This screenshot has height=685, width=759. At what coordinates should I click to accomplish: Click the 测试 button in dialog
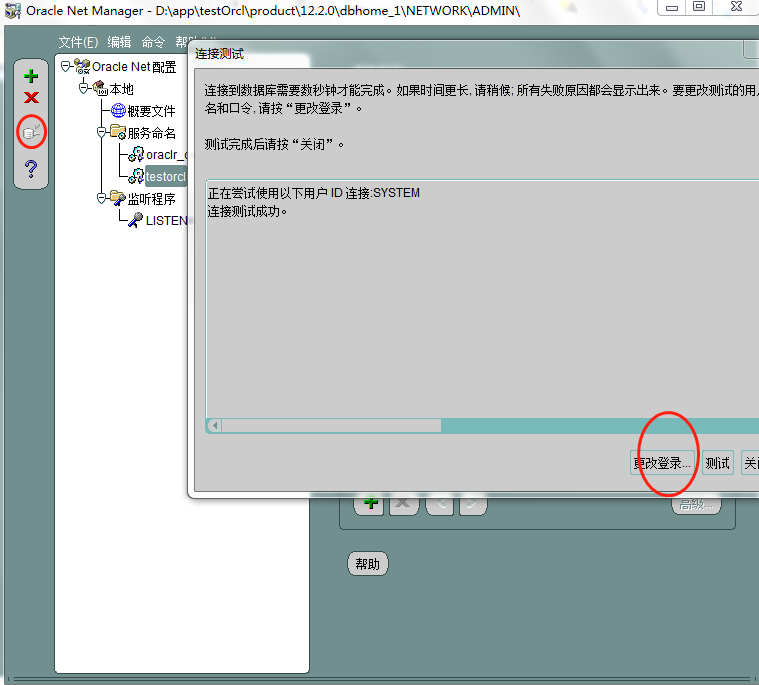click(717, 463)
